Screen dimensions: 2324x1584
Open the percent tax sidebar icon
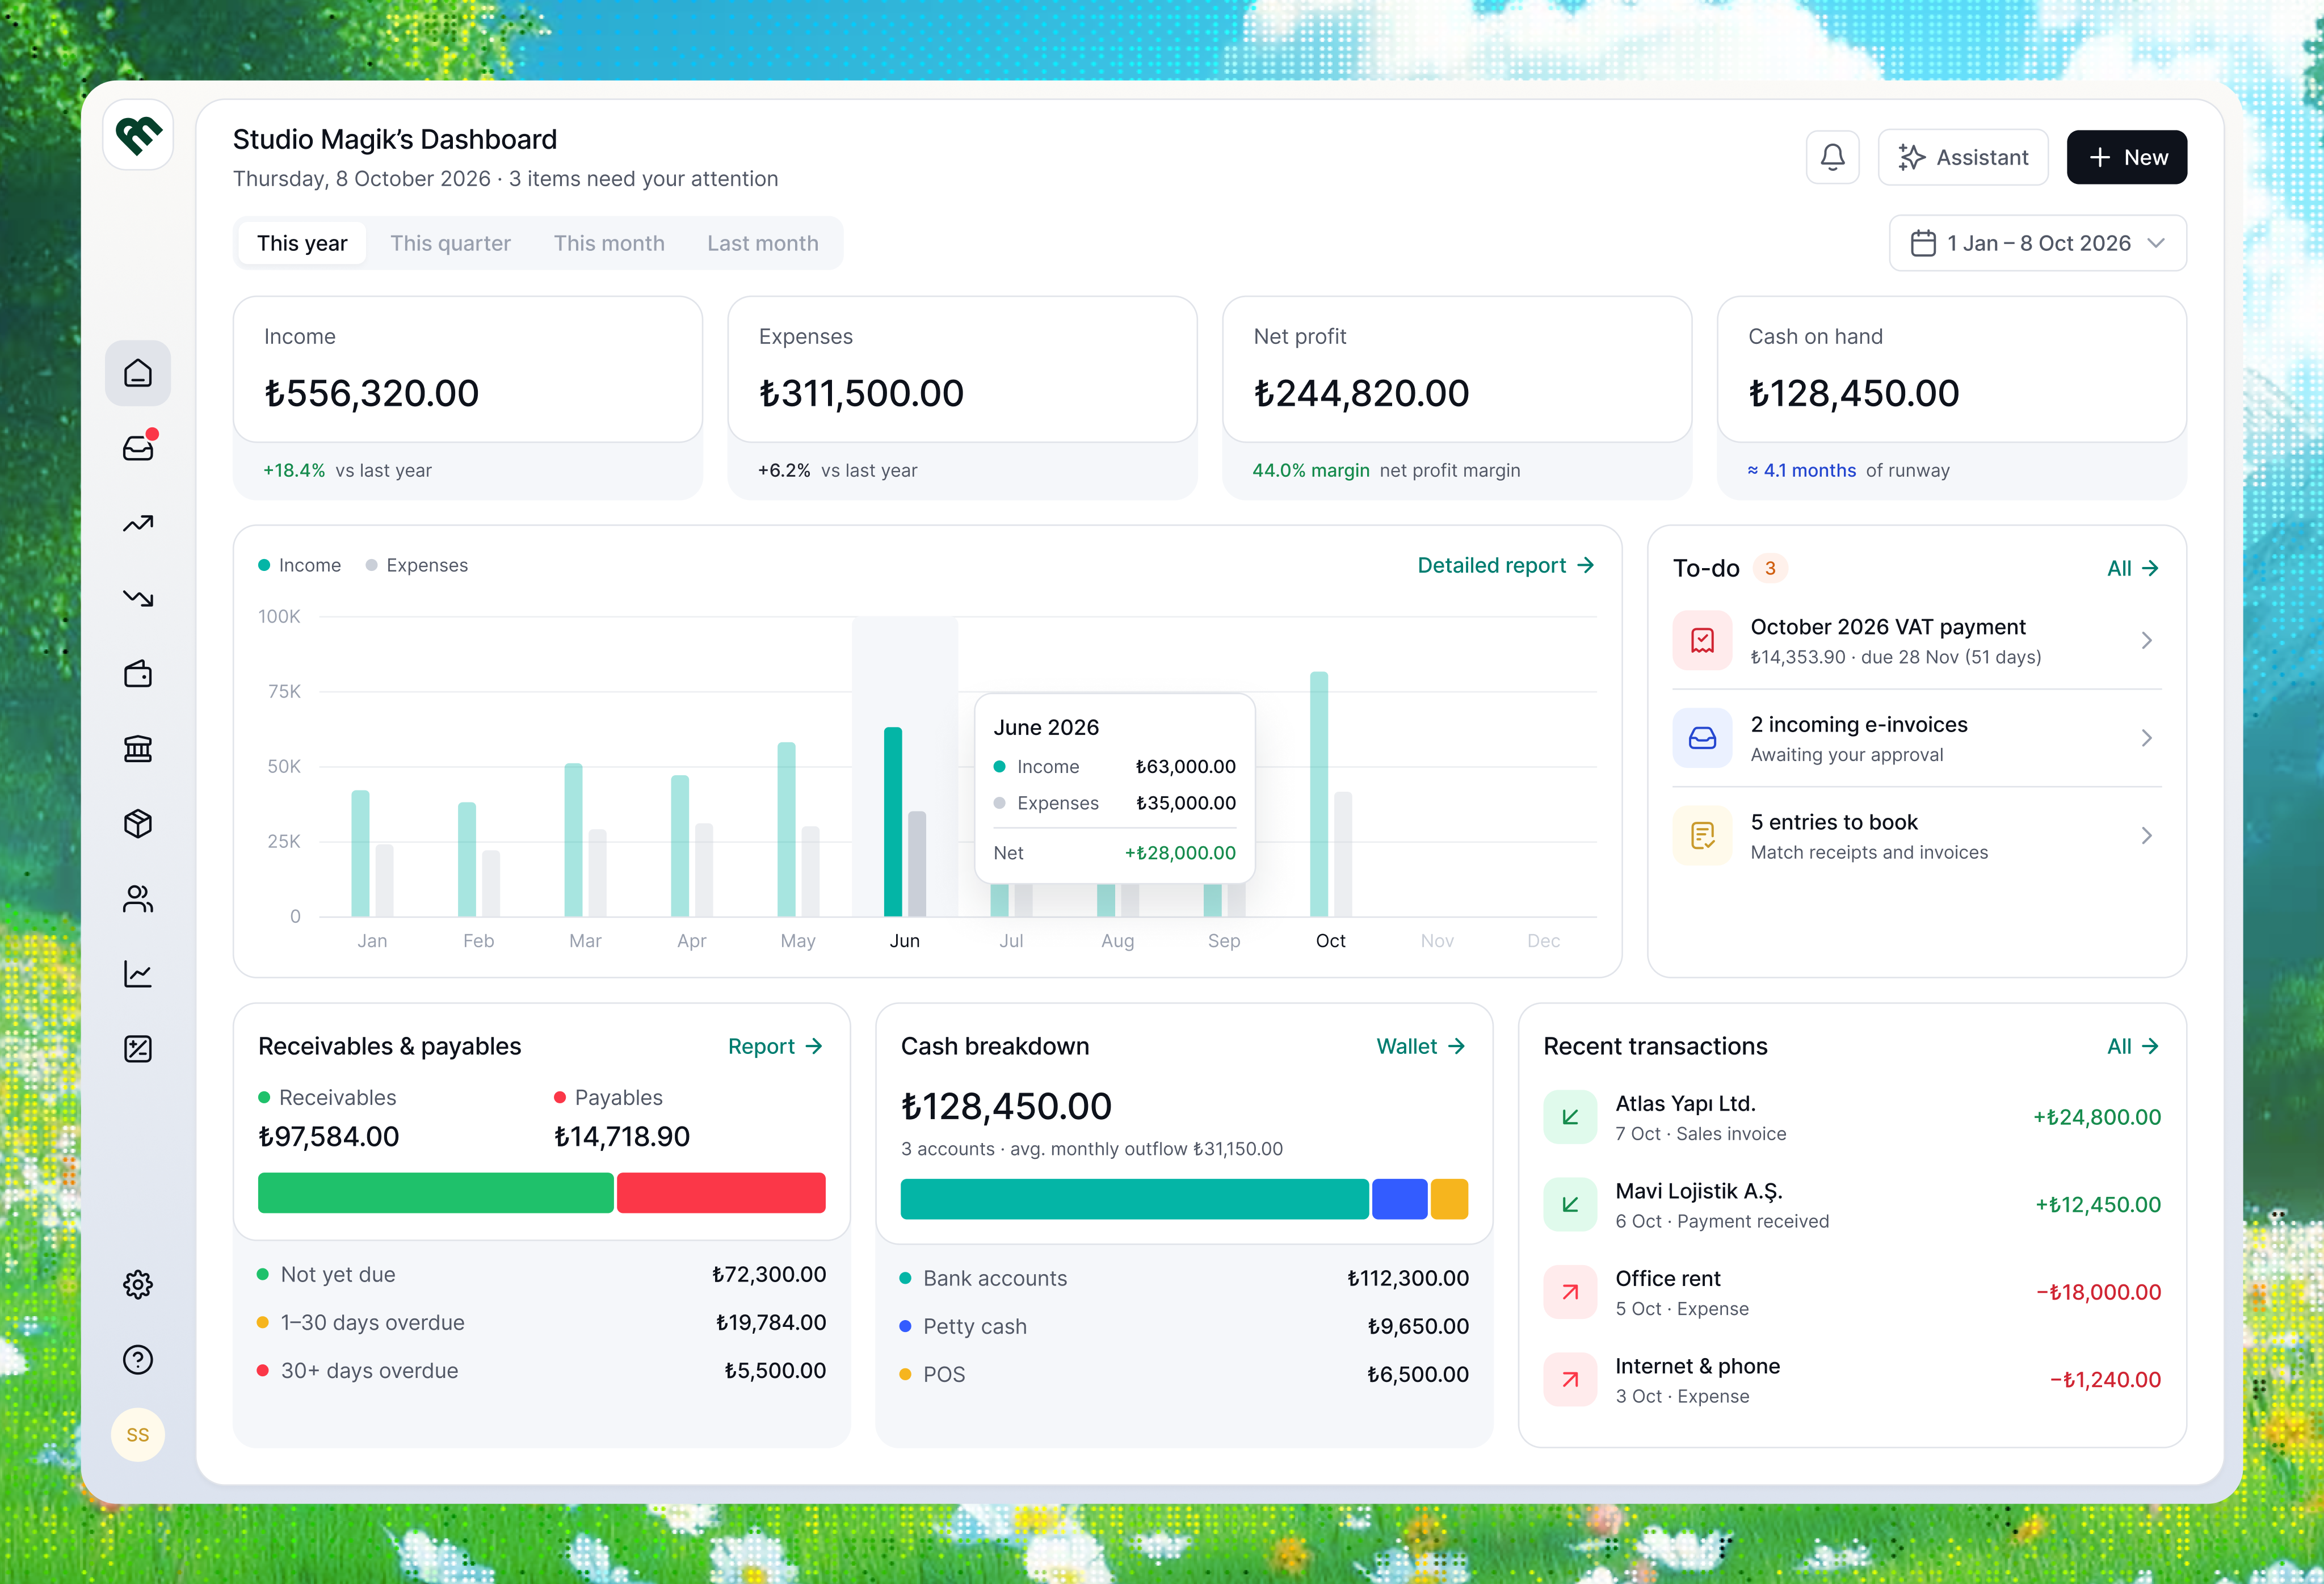[138, 1049]
